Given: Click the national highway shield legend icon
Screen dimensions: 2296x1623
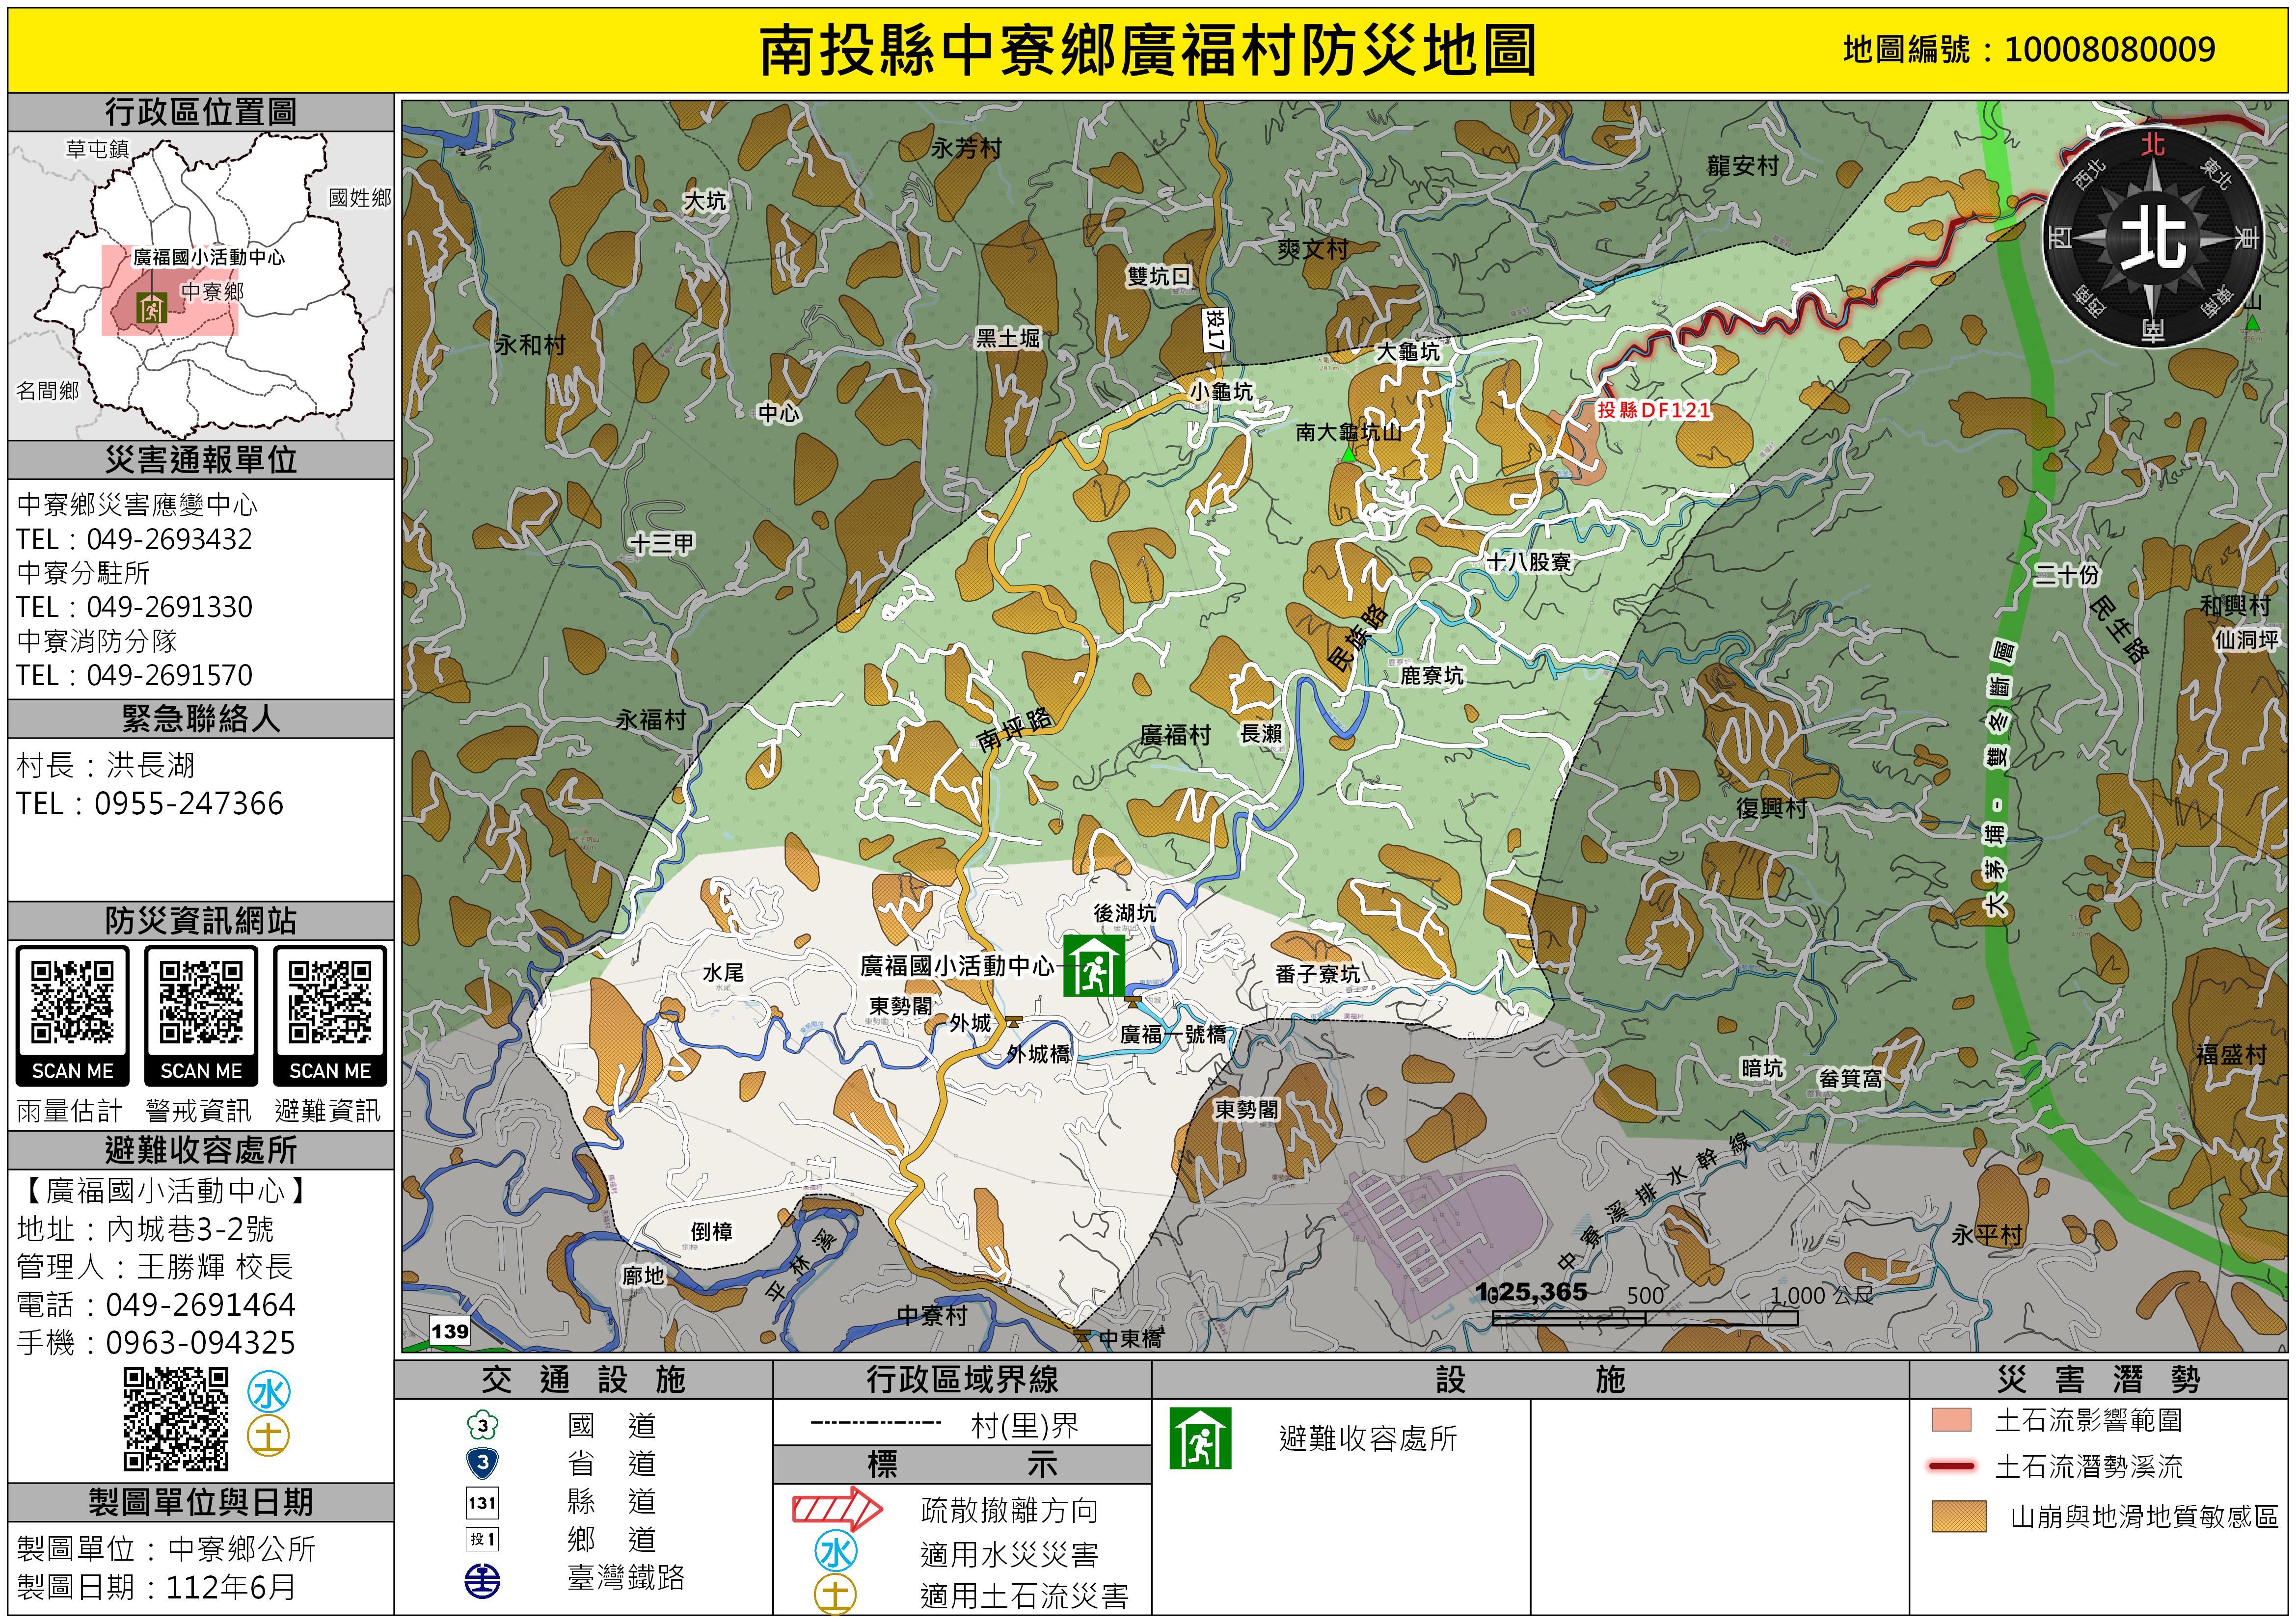Looking at the screenshot, I should (483, 1425).
